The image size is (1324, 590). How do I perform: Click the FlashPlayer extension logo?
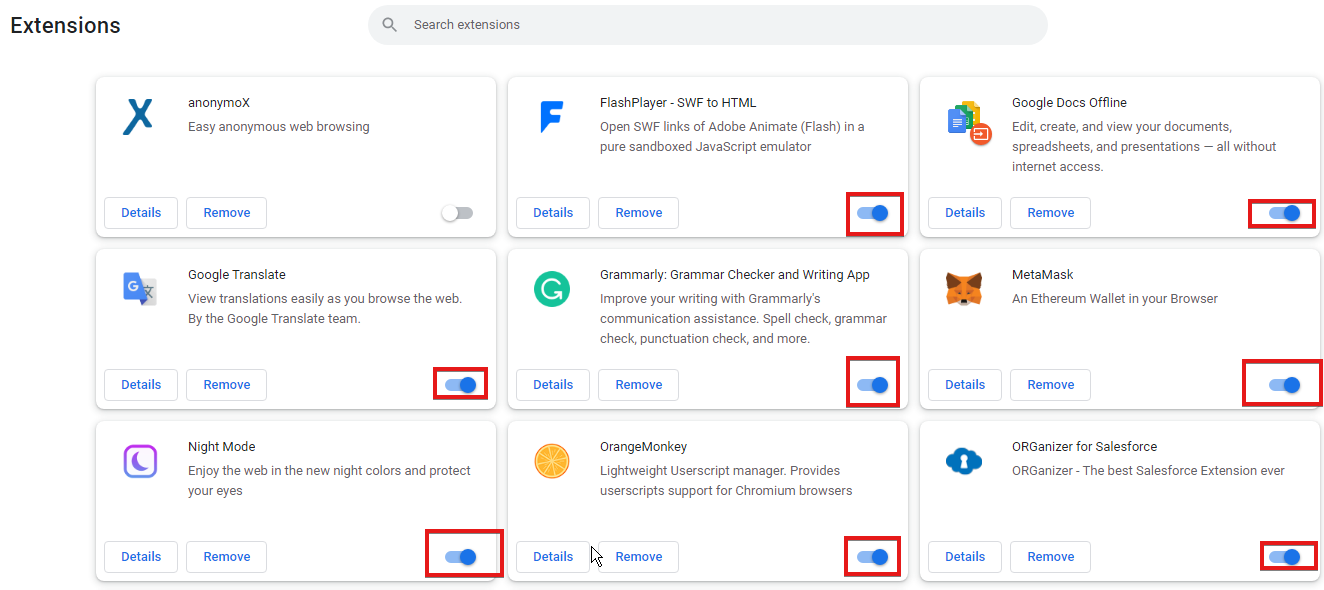coord(551,117)
